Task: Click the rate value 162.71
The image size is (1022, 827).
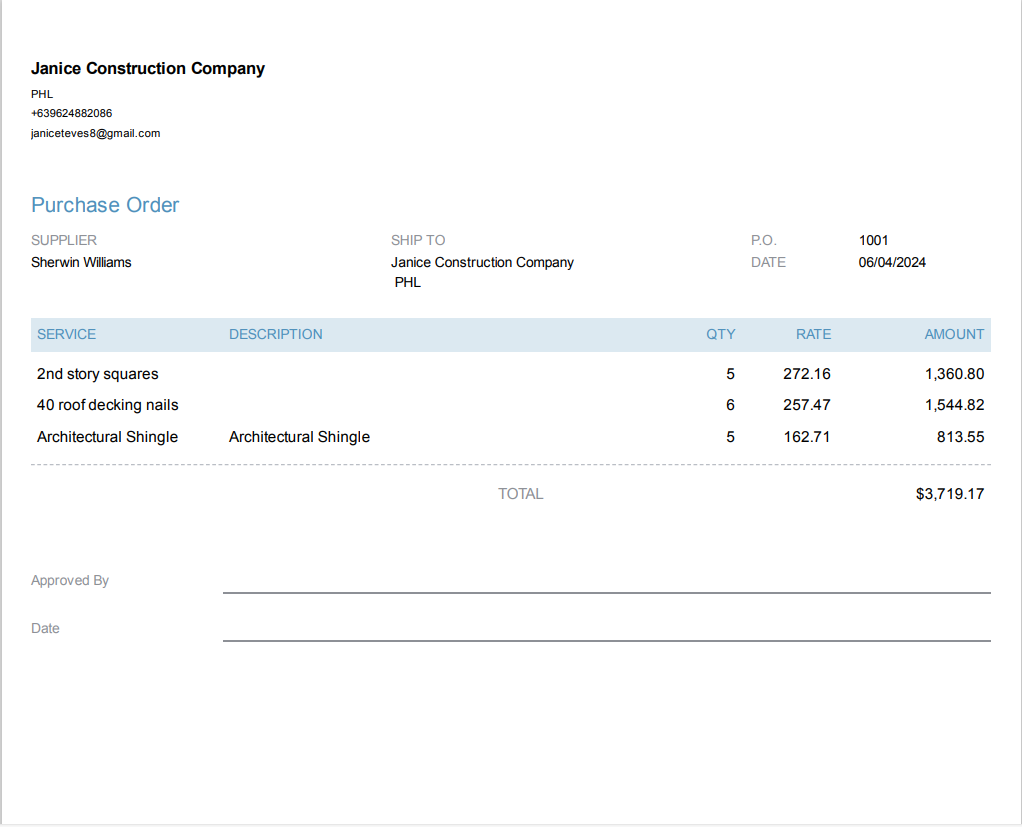Action: click(806, 437)
